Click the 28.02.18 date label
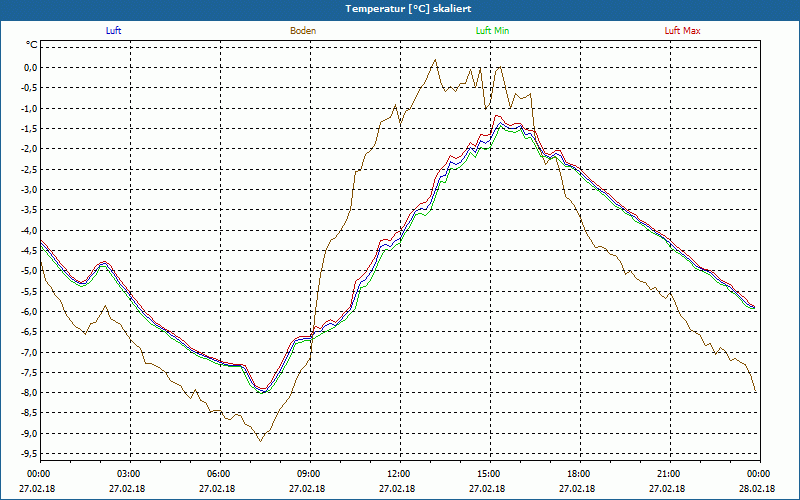The image size is (800, 500). (x=758, y=488)
